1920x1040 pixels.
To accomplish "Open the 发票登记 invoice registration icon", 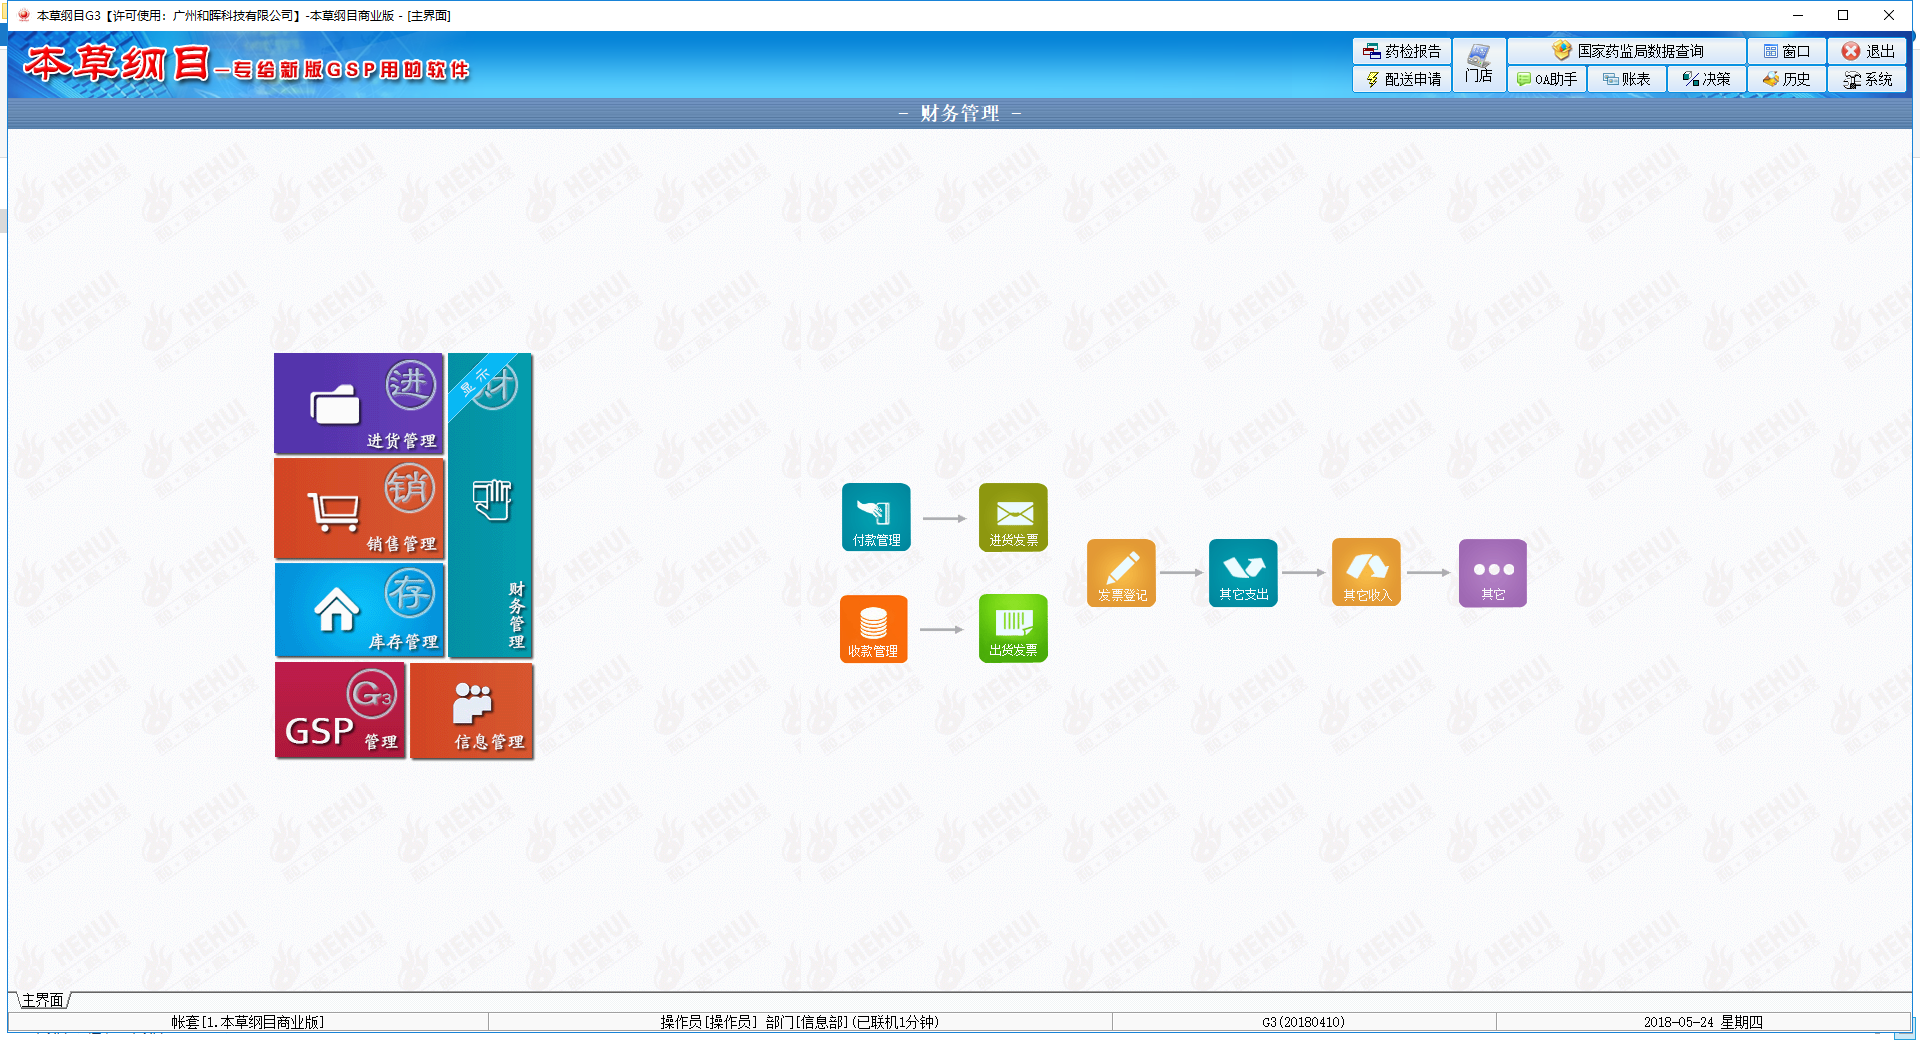I will 1122,573.
